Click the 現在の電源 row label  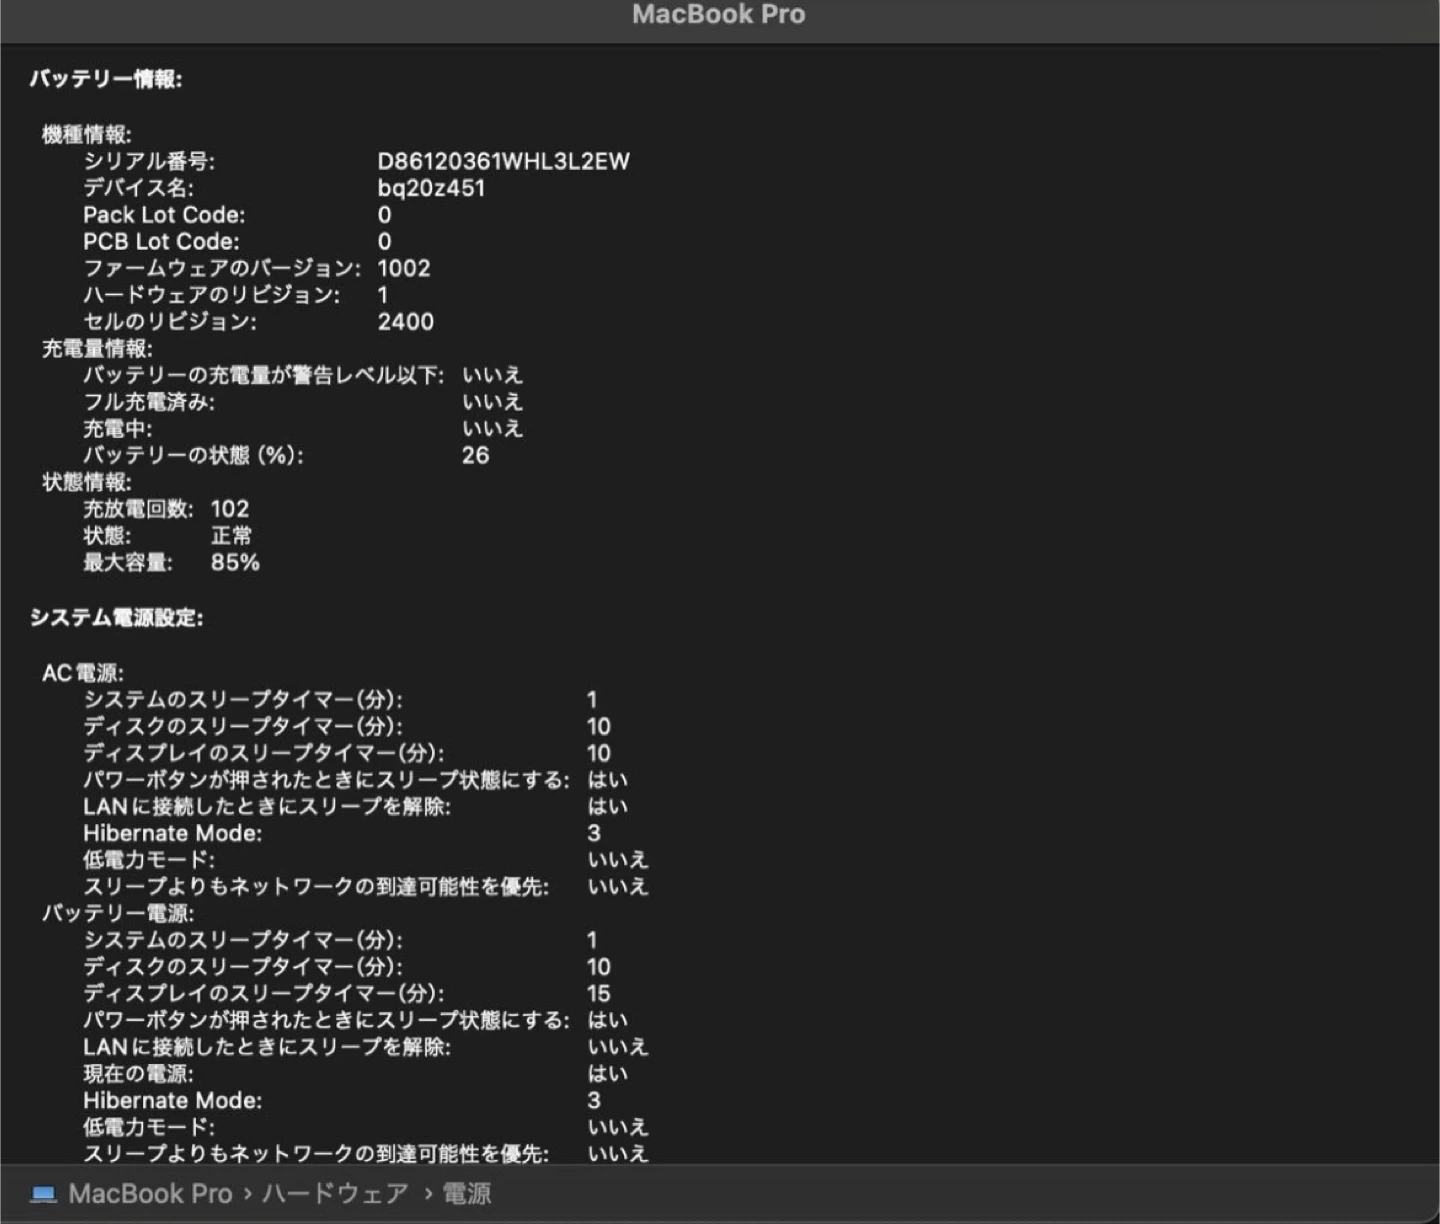point(138,1074)
